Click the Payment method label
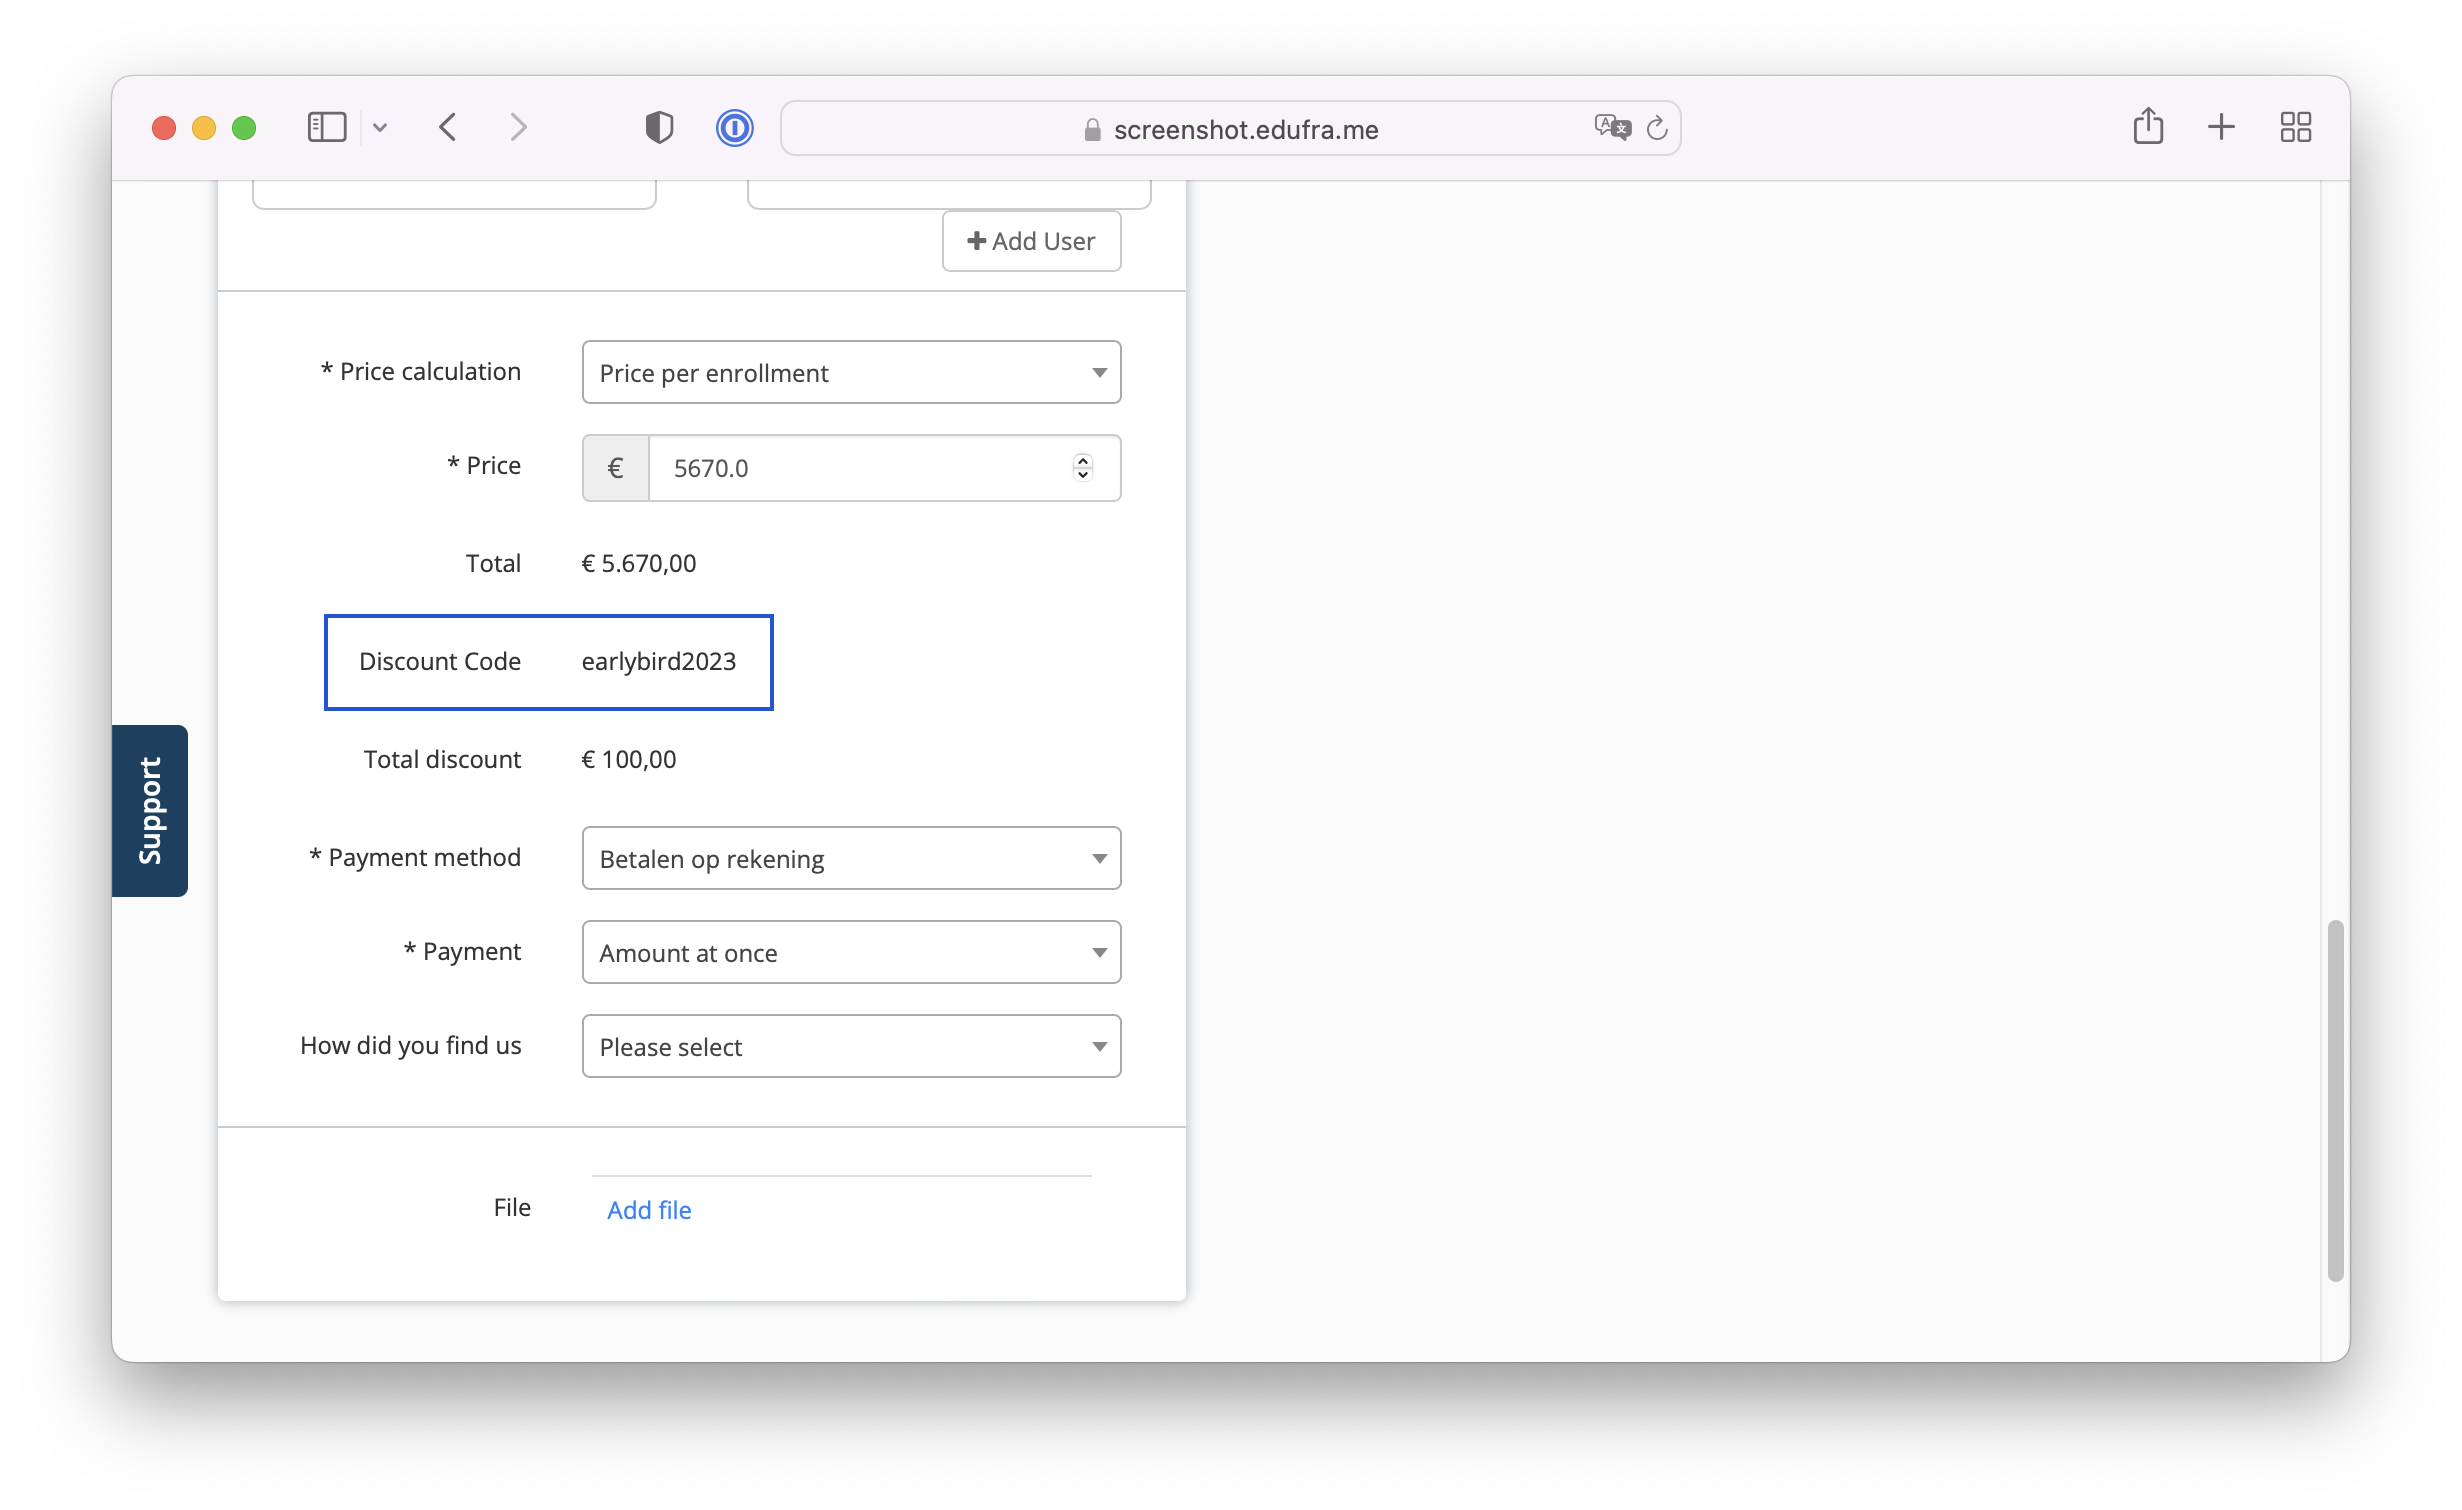Viewport: 2462px width, 1510px height. click(415, 857)
